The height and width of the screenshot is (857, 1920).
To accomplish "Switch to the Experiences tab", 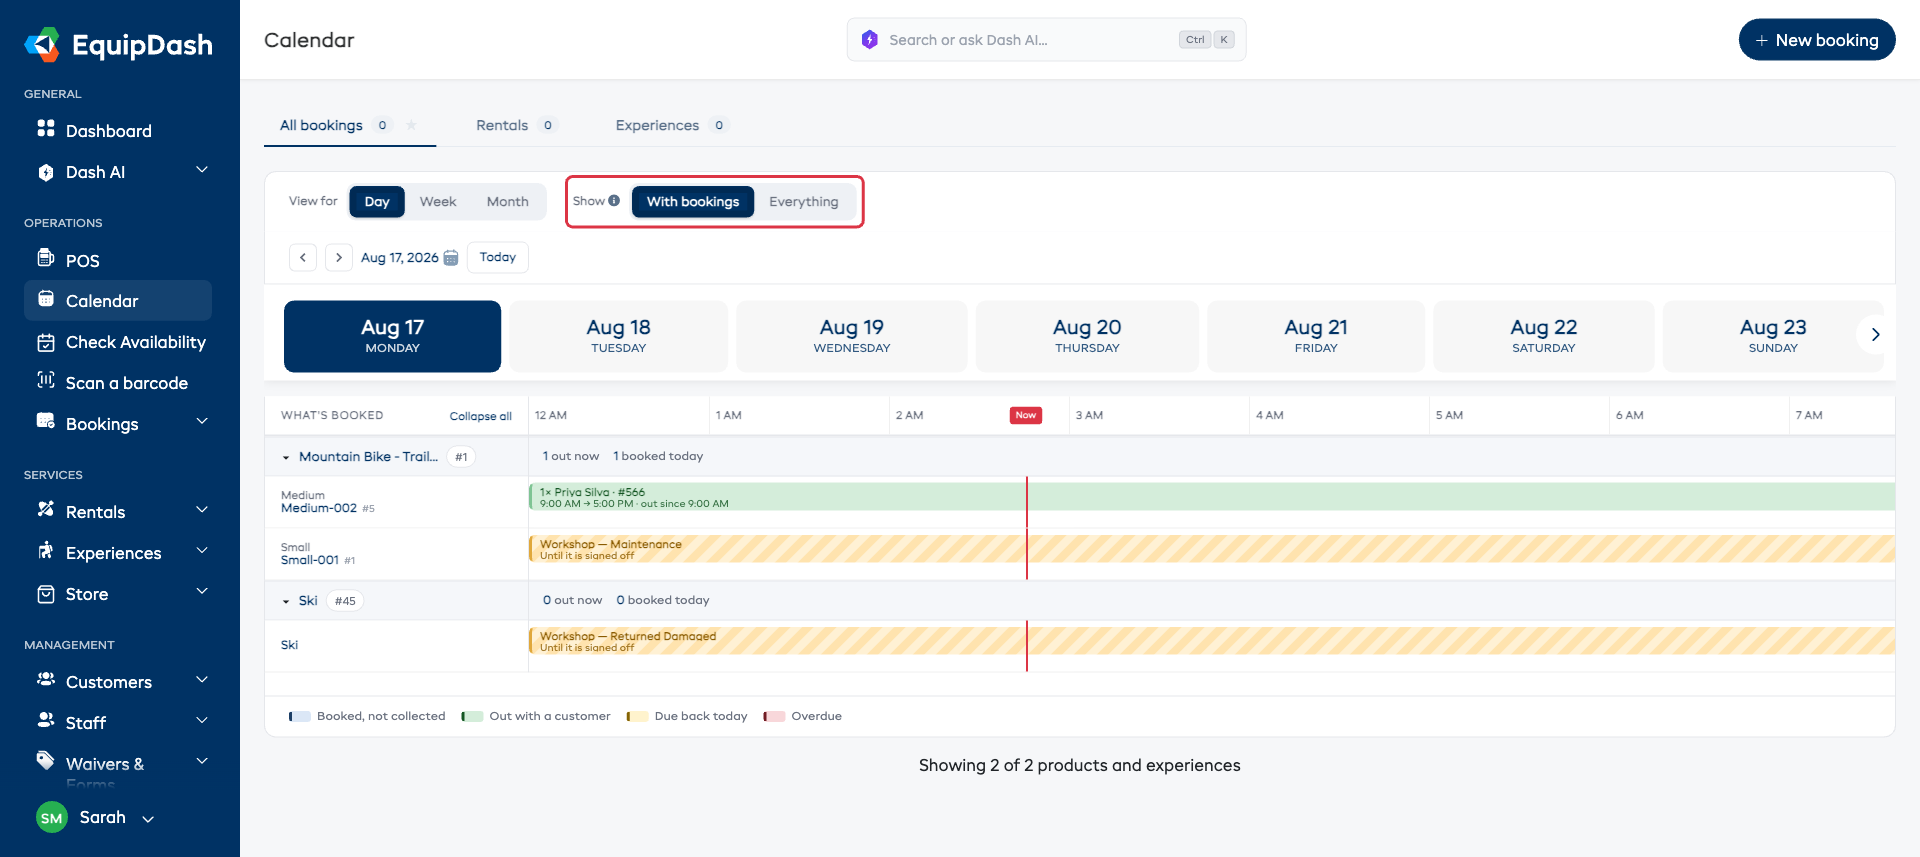I will pyautogui.click(x=671, y=125).
